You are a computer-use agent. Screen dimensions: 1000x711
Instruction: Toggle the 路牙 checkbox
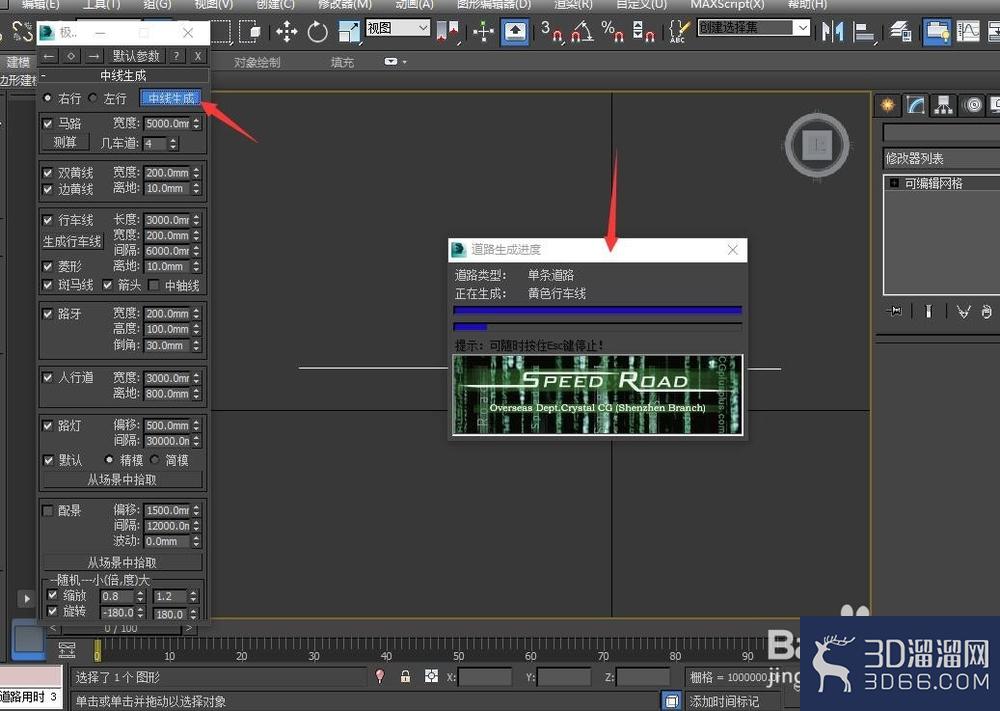[48, 314]
